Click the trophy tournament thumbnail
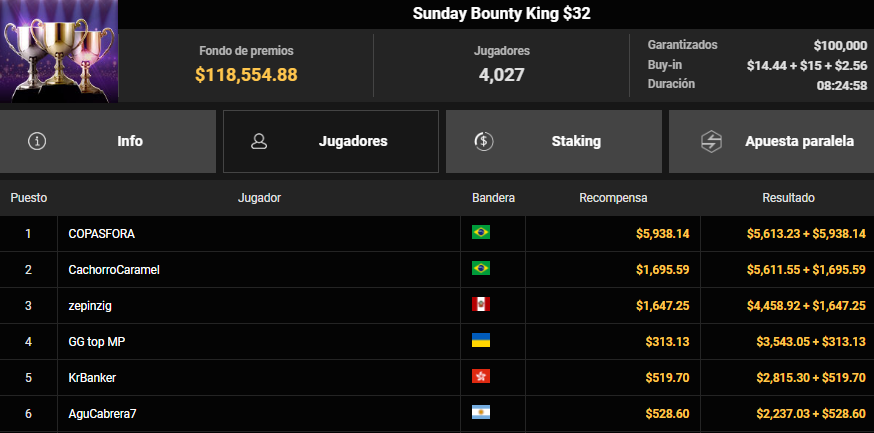 tap(59, 50)
